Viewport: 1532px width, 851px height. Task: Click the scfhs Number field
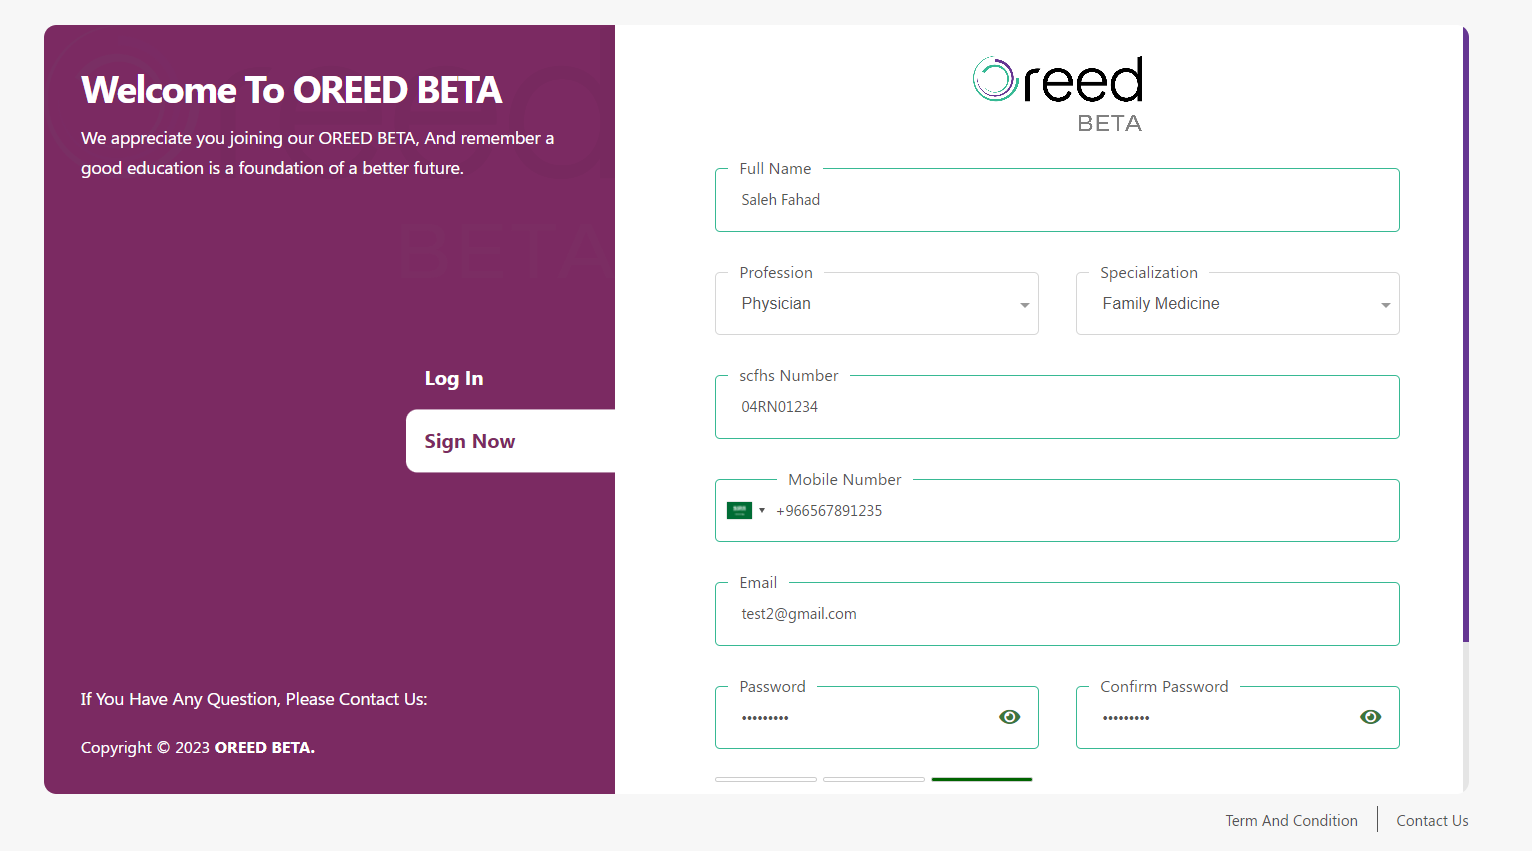click(x=1057, y=407)
